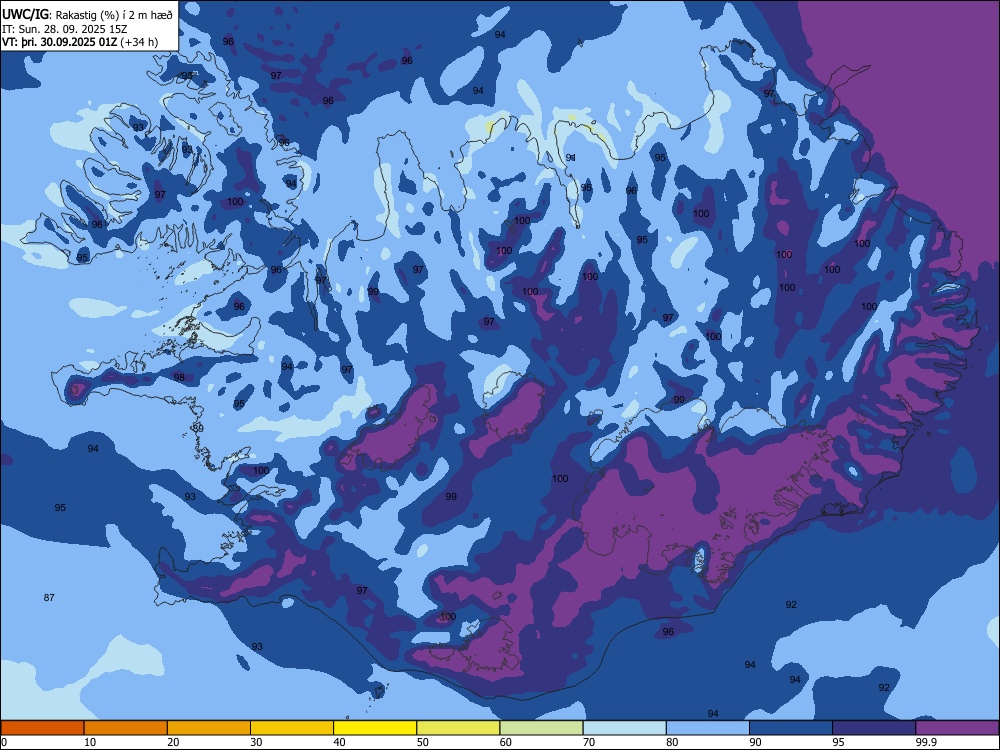Viewport: 1000px width, 750px height.
Task: Click the dark orange 0–10 legend swatch
Action: [43, 728]
